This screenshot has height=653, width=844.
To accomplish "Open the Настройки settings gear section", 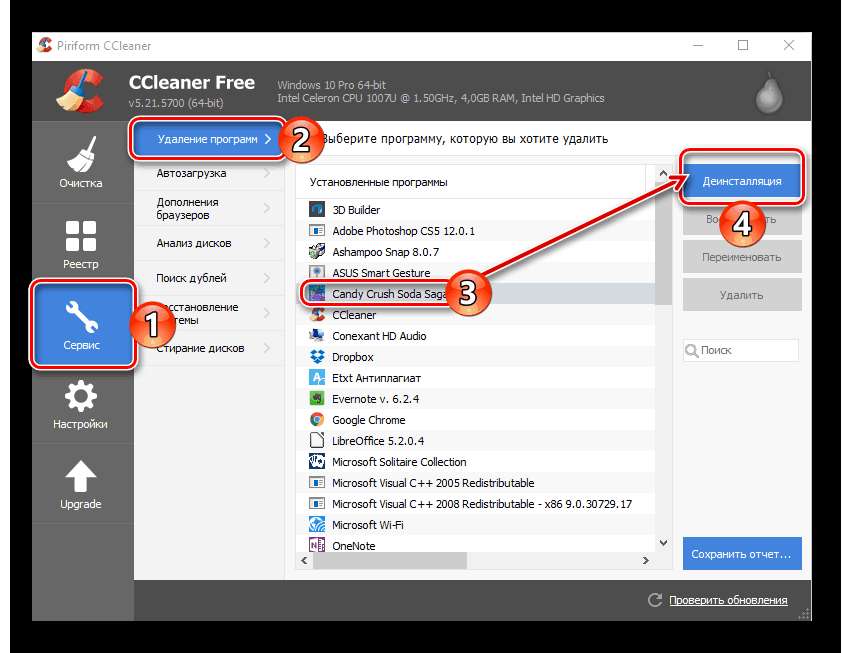I will [x=80, y=404].
